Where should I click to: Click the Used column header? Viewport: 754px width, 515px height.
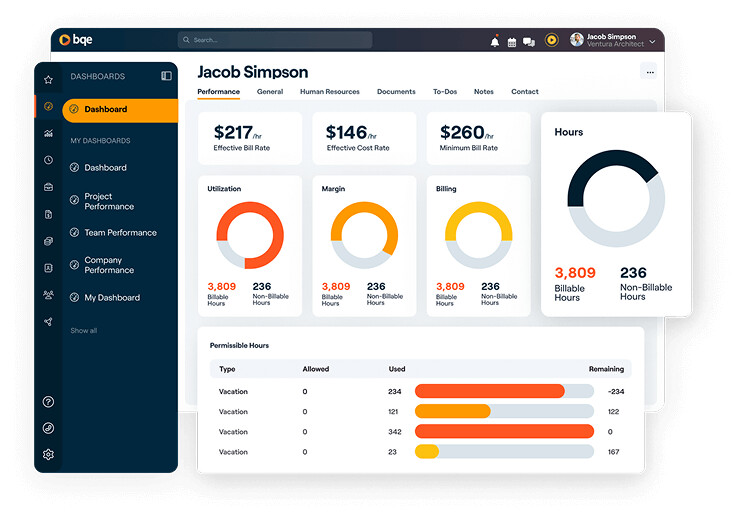click(397, 369)
